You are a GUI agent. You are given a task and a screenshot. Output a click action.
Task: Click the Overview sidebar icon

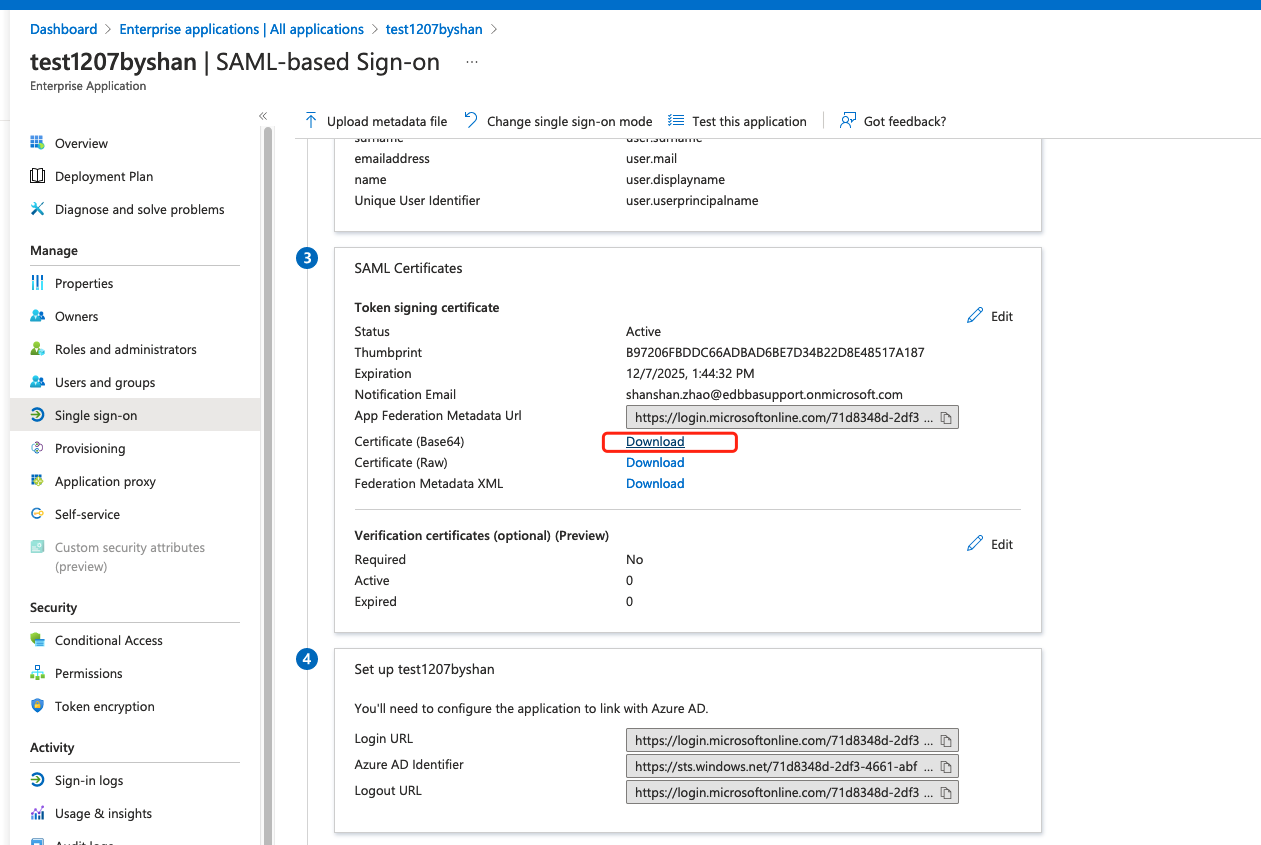37,143
